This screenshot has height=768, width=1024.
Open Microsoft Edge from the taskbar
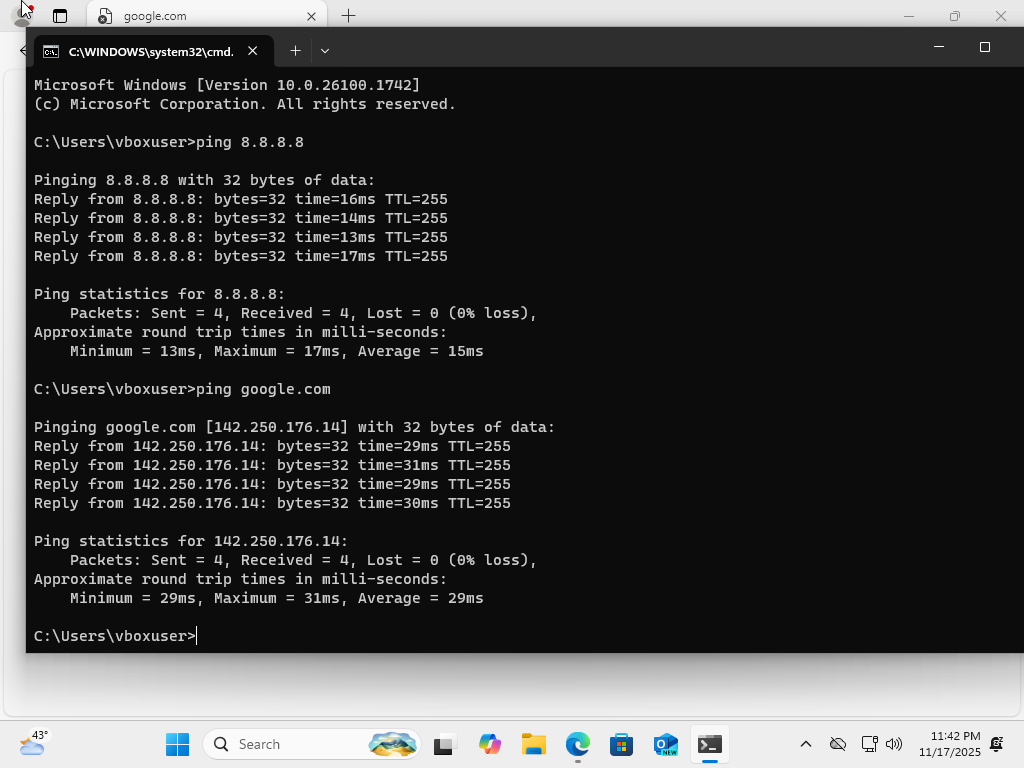click(578, 744)
